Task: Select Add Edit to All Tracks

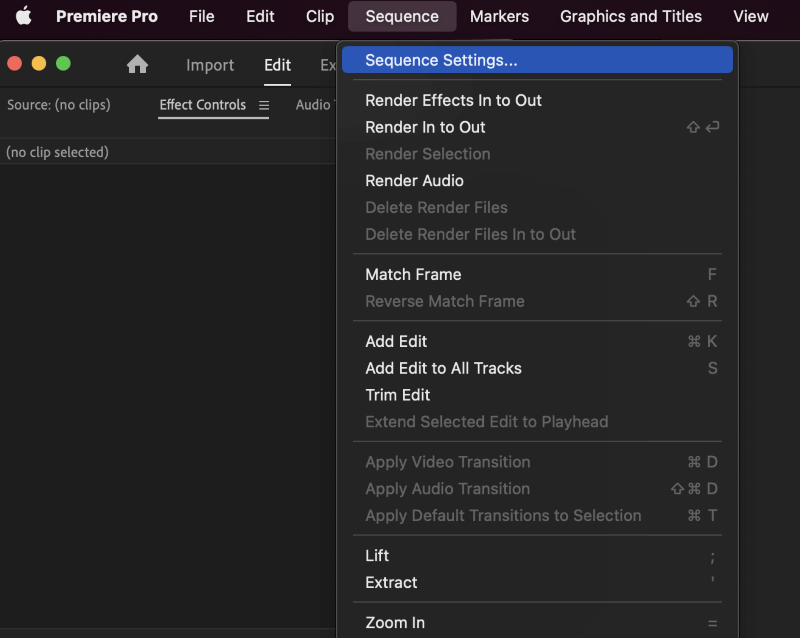Action: [537, 368]
